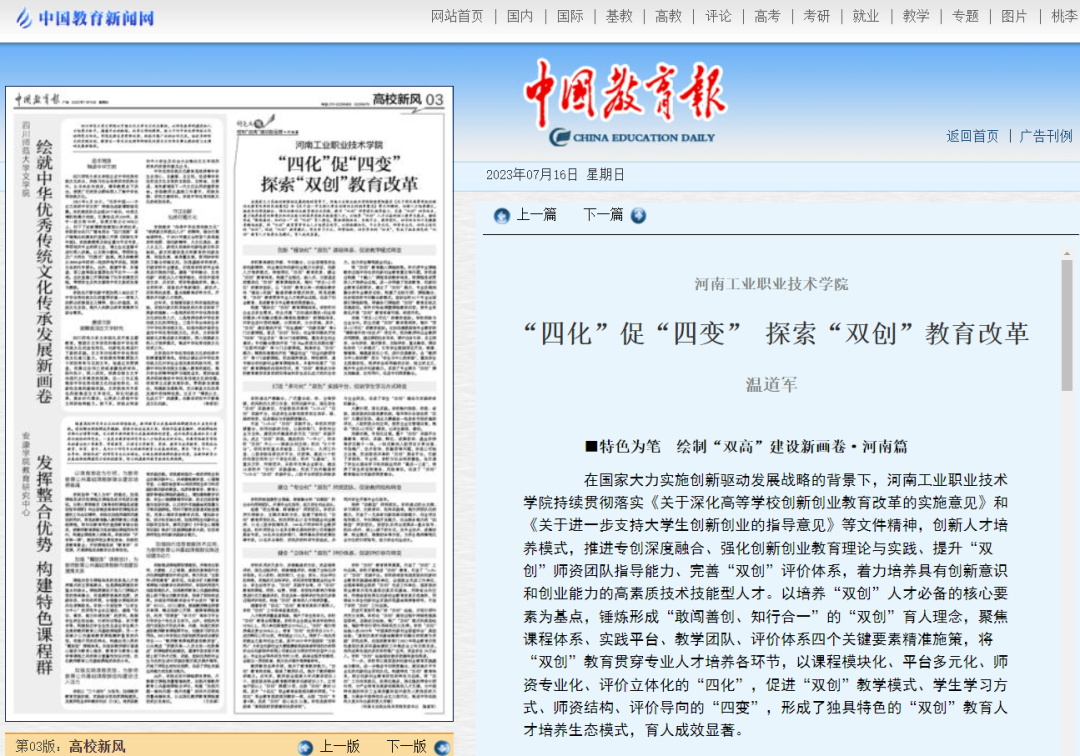This screenshot has height=756, width=1080.
Task: Click the previous article arrow icon
Action: [501, 216]
